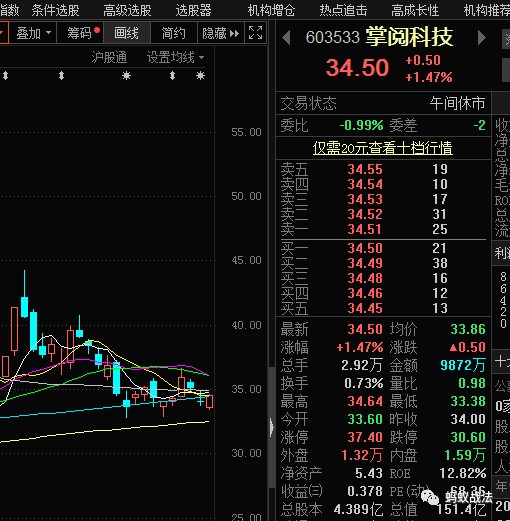Open the 条件选股 menu item
The image size is (510, 521).
coord(56,10)
